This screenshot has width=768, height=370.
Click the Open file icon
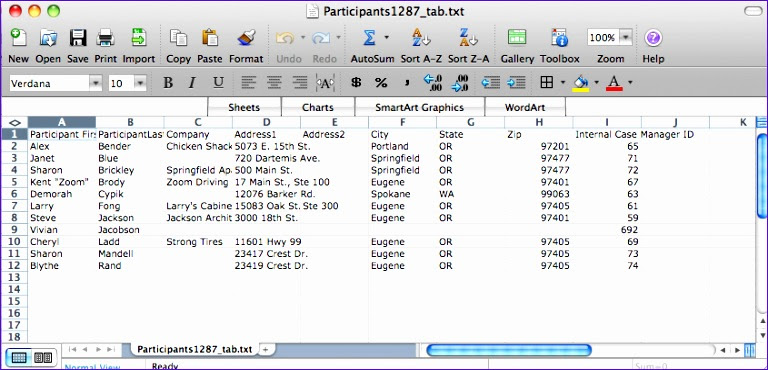[x=48, y=38]
